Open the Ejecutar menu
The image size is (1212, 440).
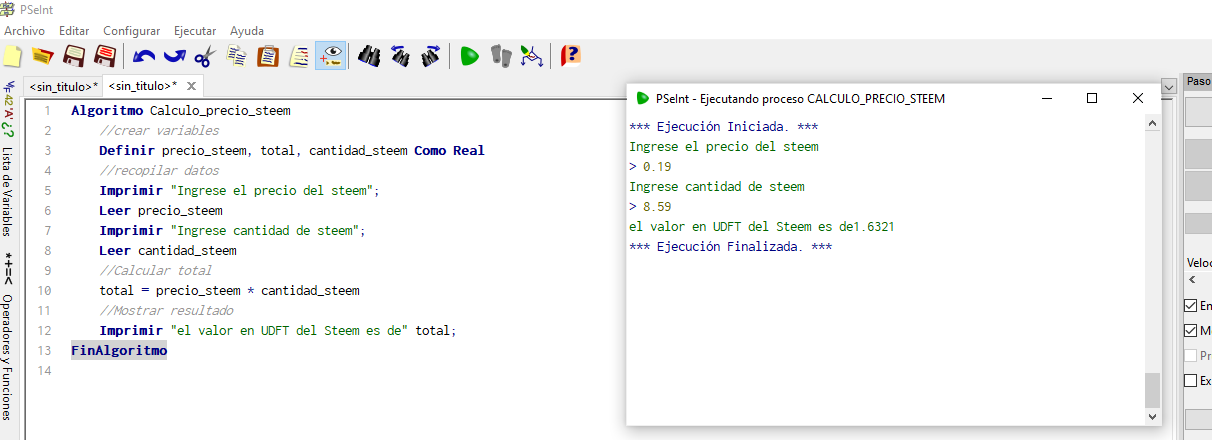pos(194,31)
